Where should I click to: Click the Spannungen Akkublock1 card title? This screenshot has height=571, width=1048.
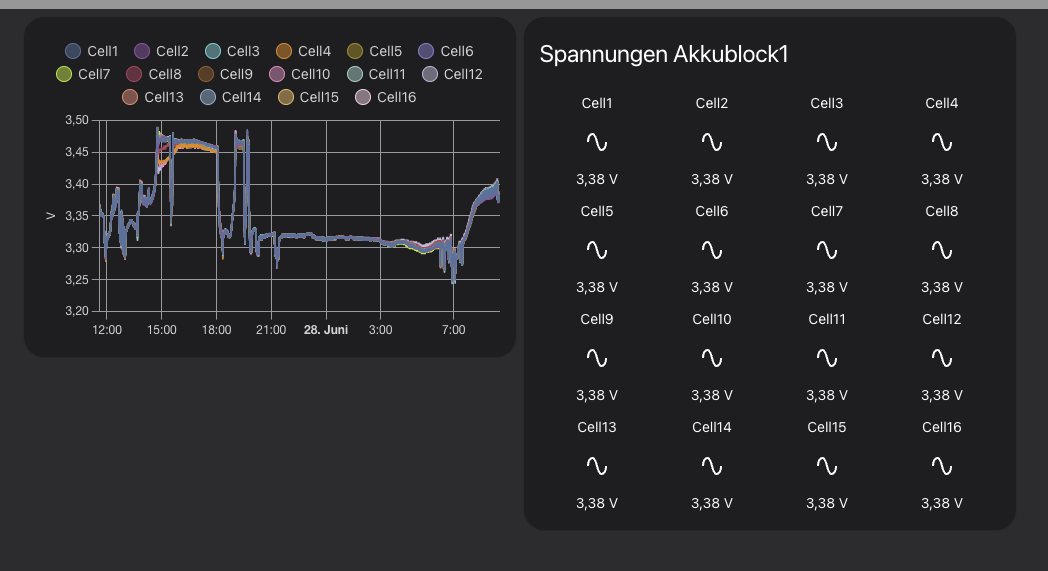pyautogui.click(x=664, y=54)
